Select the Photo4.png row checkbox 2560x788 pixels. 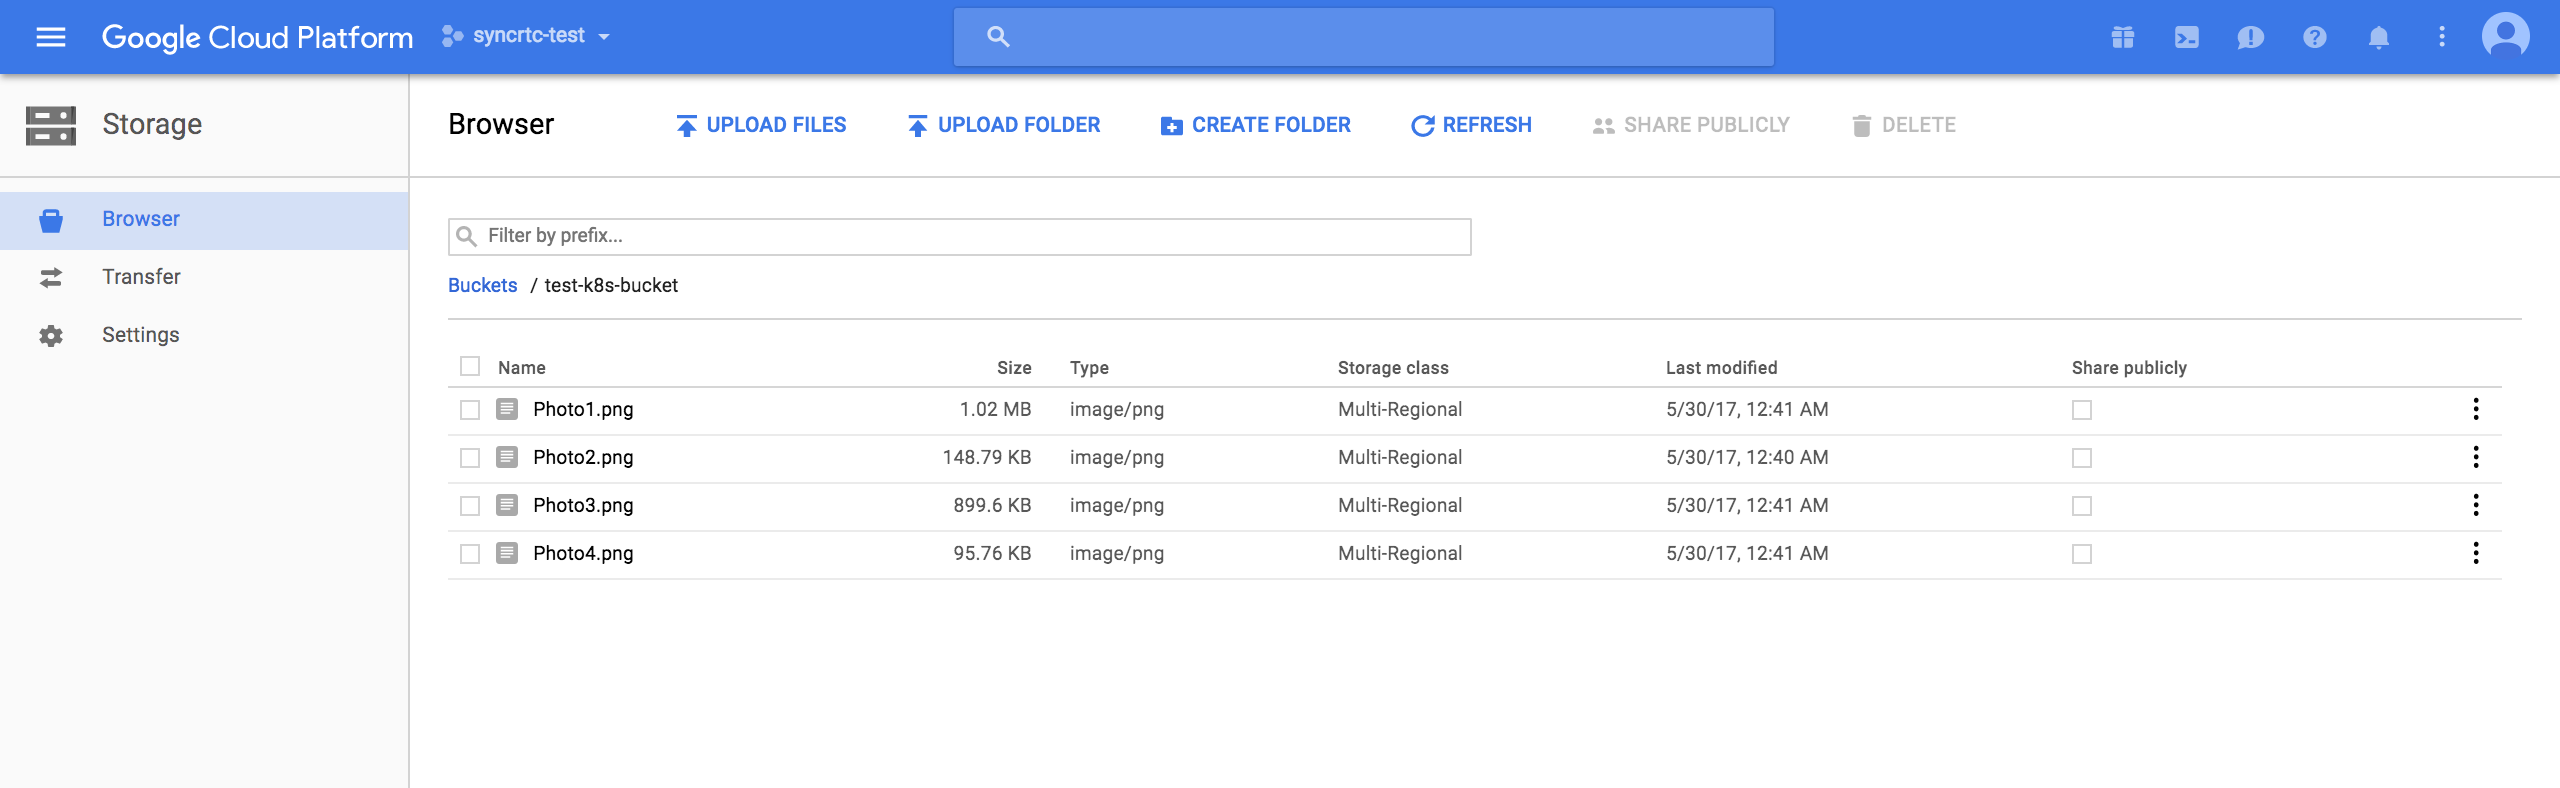[x=470, y=554]
